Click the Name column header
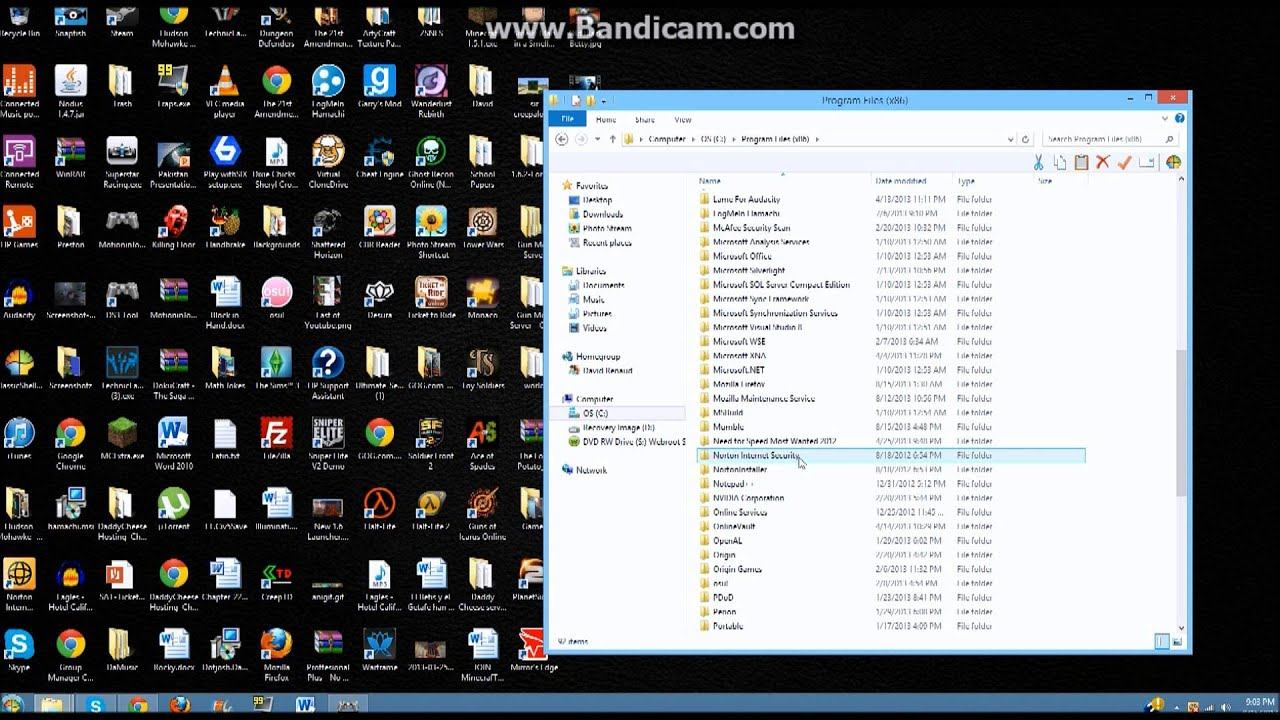 click(x=709, y=182)
